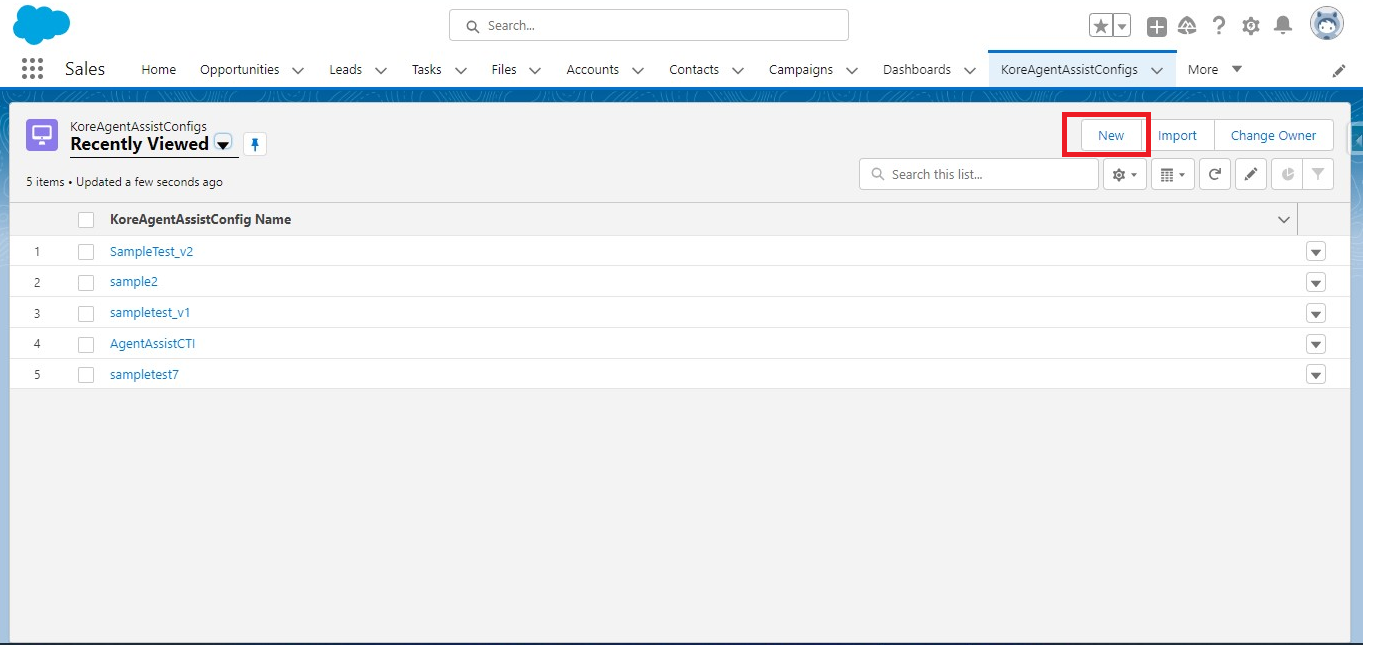
Task: Toggle the select-all header checkbox
Action: click(x=86, y=220)
